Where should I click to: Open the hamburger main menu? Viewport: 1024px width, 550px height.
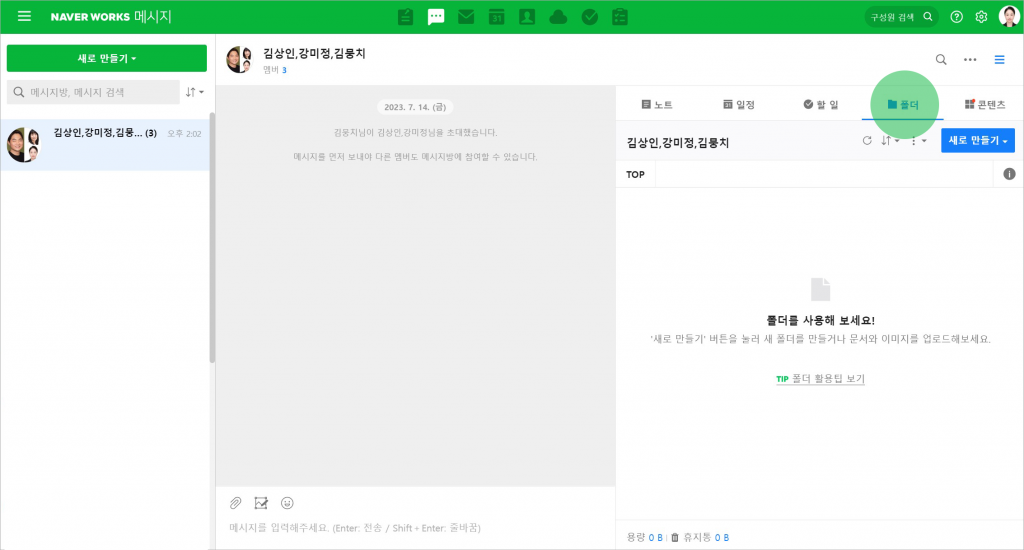pyautogui.click(x=24, y=16)
